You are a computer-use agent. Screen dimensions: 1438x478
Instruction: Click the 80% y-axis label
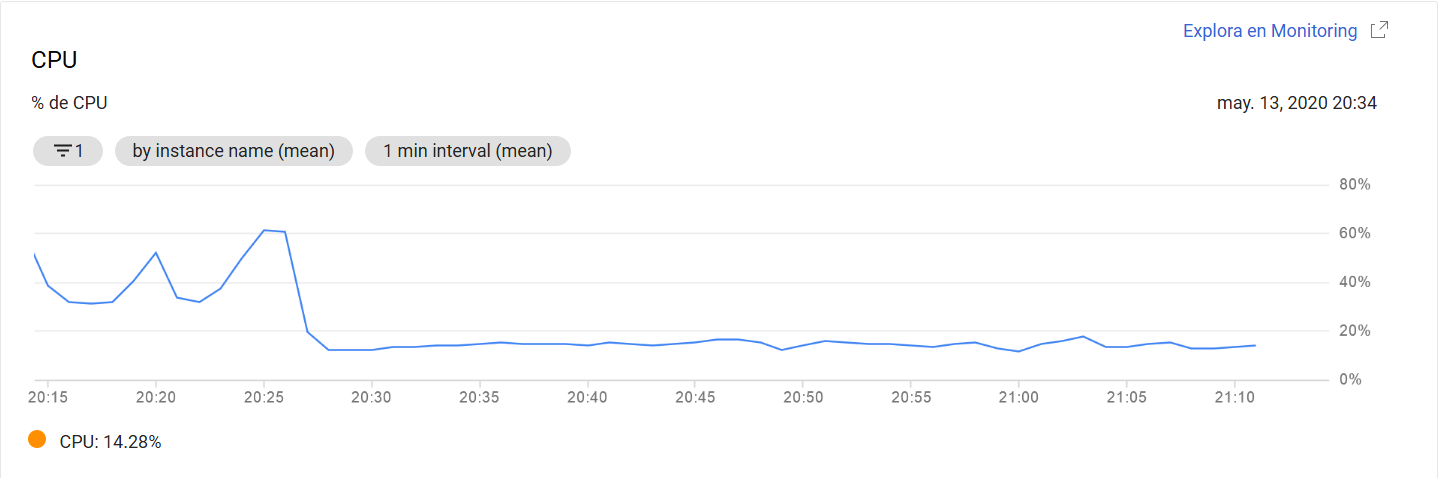[x=1354, y=185]
